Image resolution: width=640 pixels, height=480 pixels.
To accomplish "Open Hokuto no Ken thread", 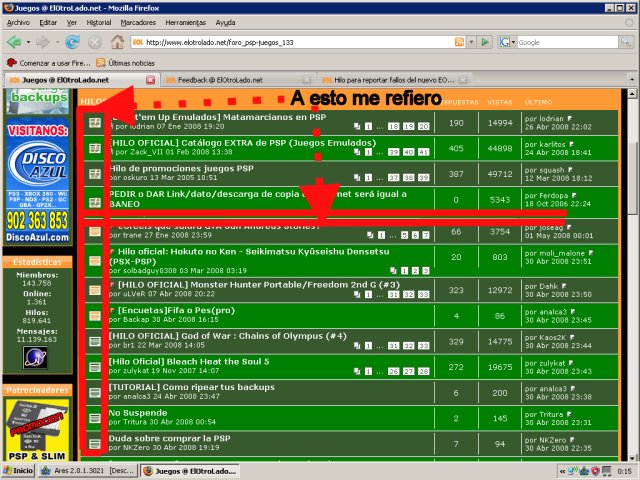I will tap(249, 256).
